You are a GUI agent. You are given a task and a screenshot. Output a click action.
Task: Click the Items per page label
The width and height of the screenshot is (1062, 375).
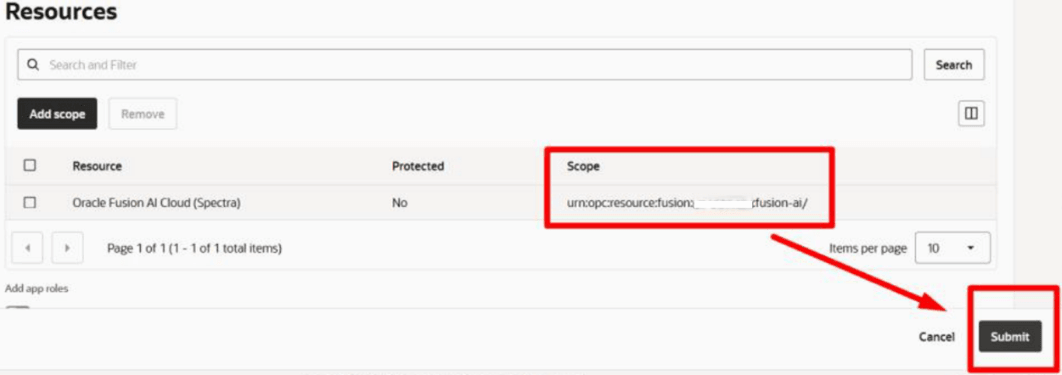coord(868,248)
